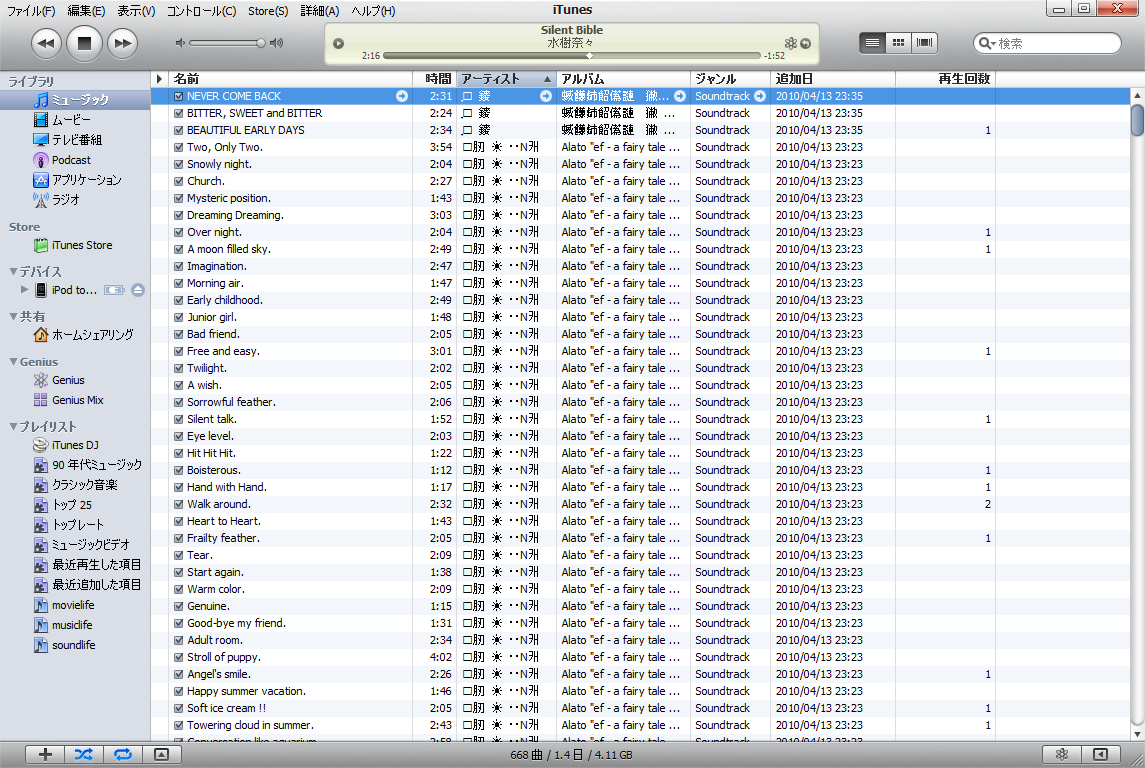The width and height of the screenshot is (1145, 768).
Task: Add a new playlist with plus button
Action: coord(45,755)
